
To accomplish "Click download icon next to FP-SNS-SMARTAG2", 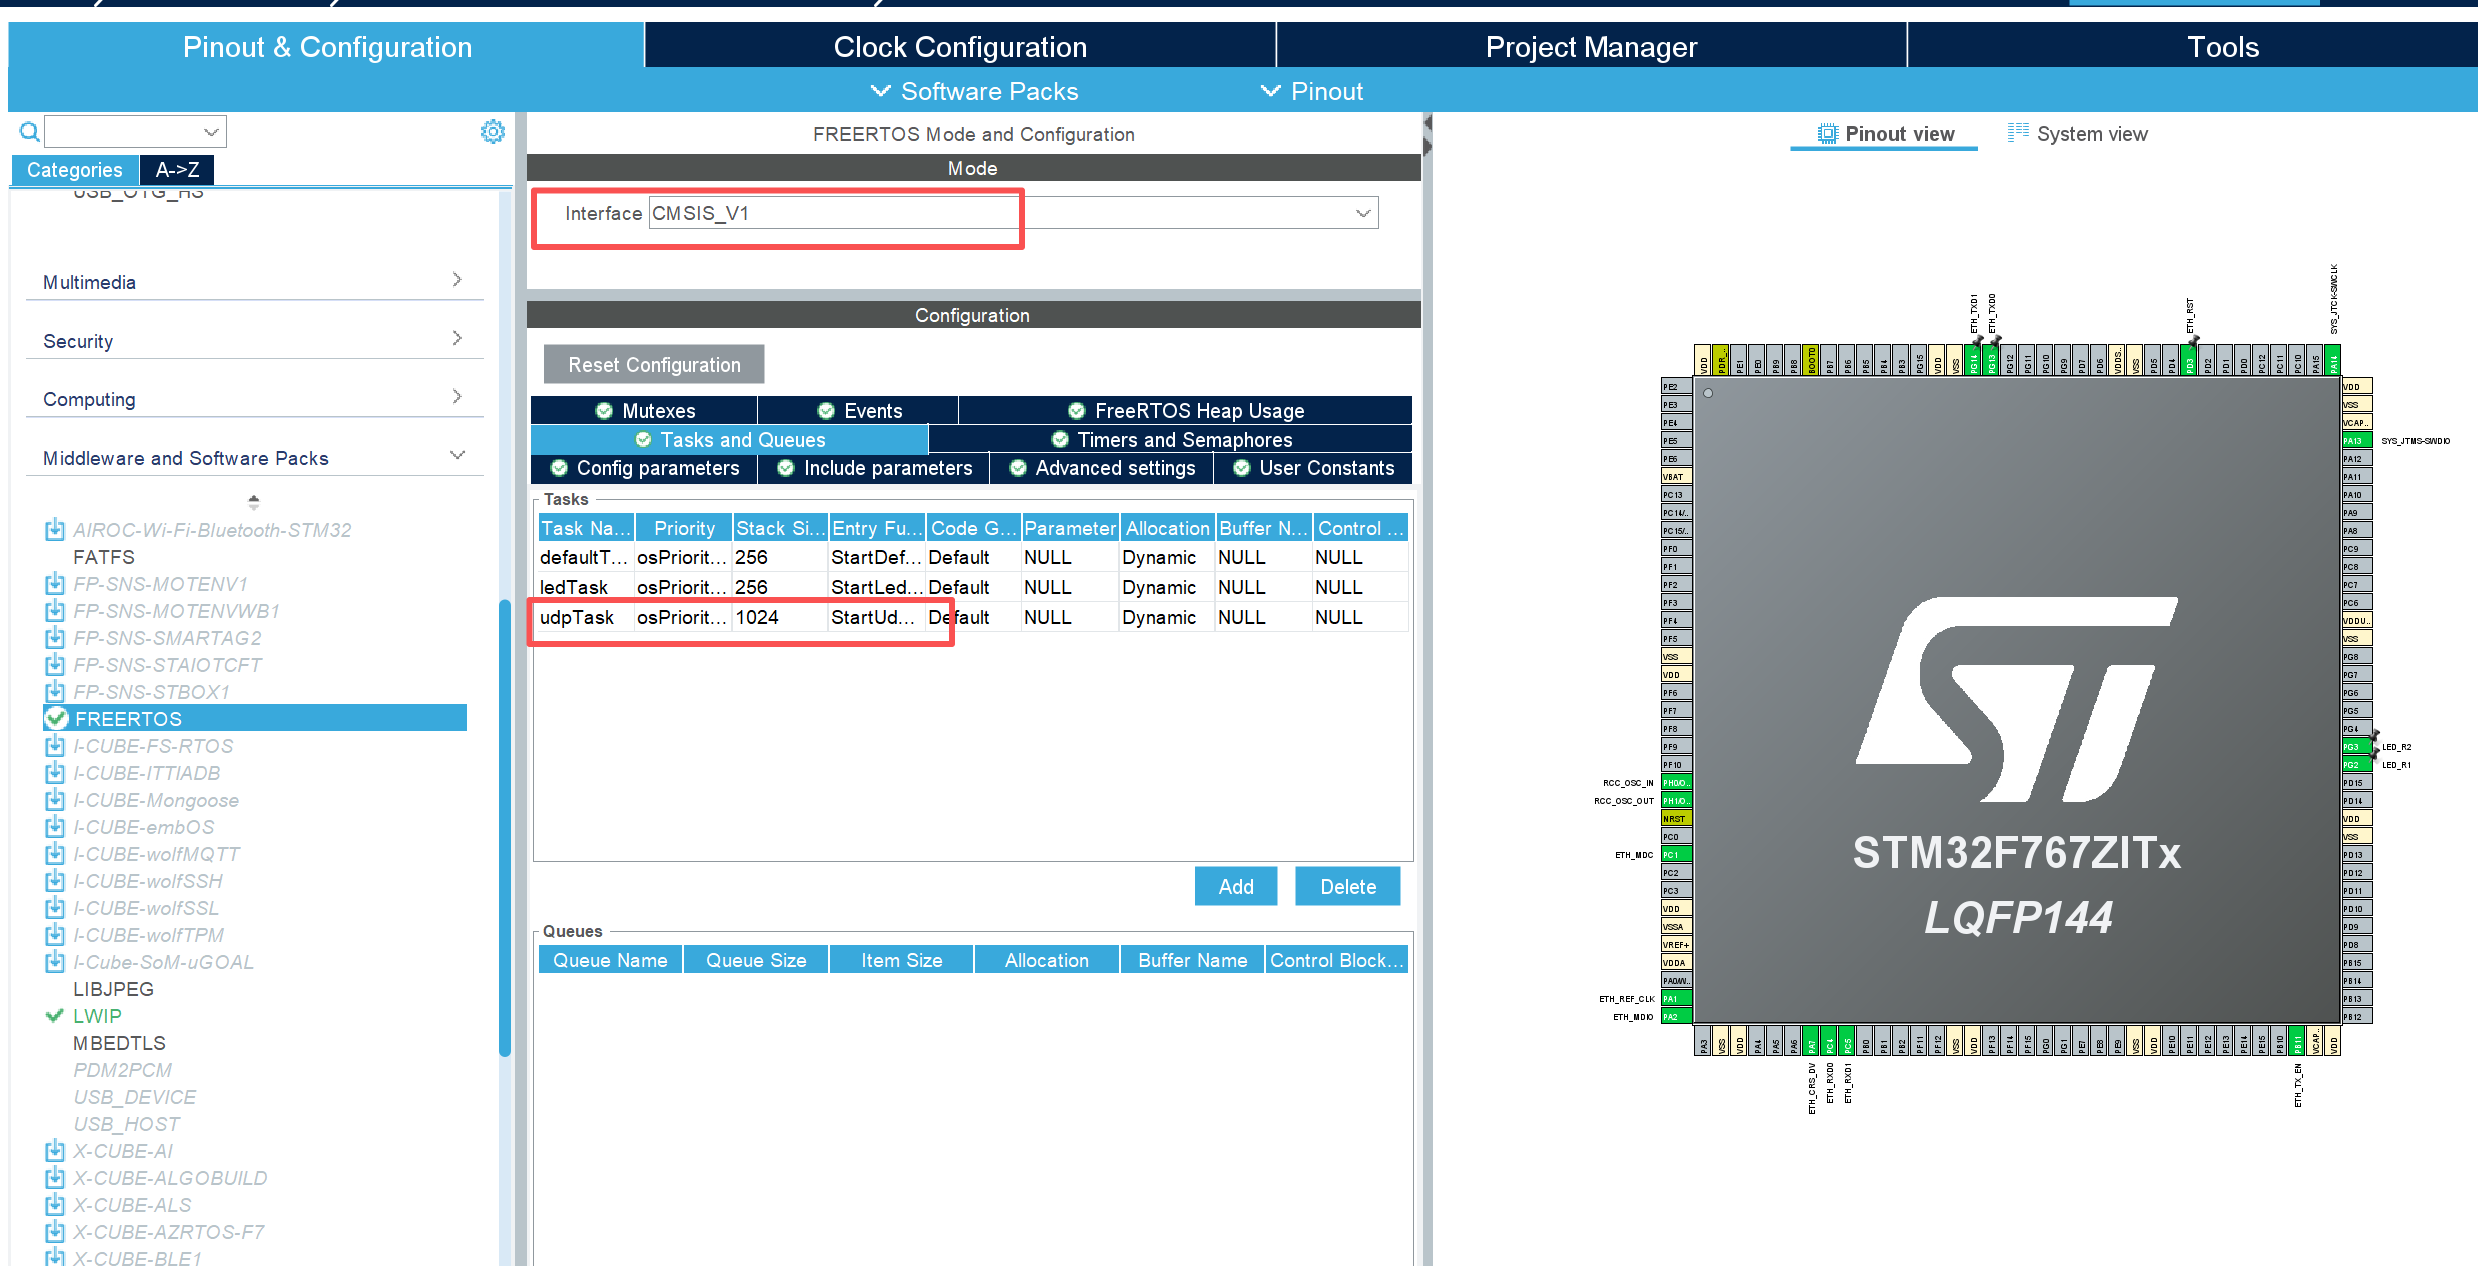I will 55,637.
